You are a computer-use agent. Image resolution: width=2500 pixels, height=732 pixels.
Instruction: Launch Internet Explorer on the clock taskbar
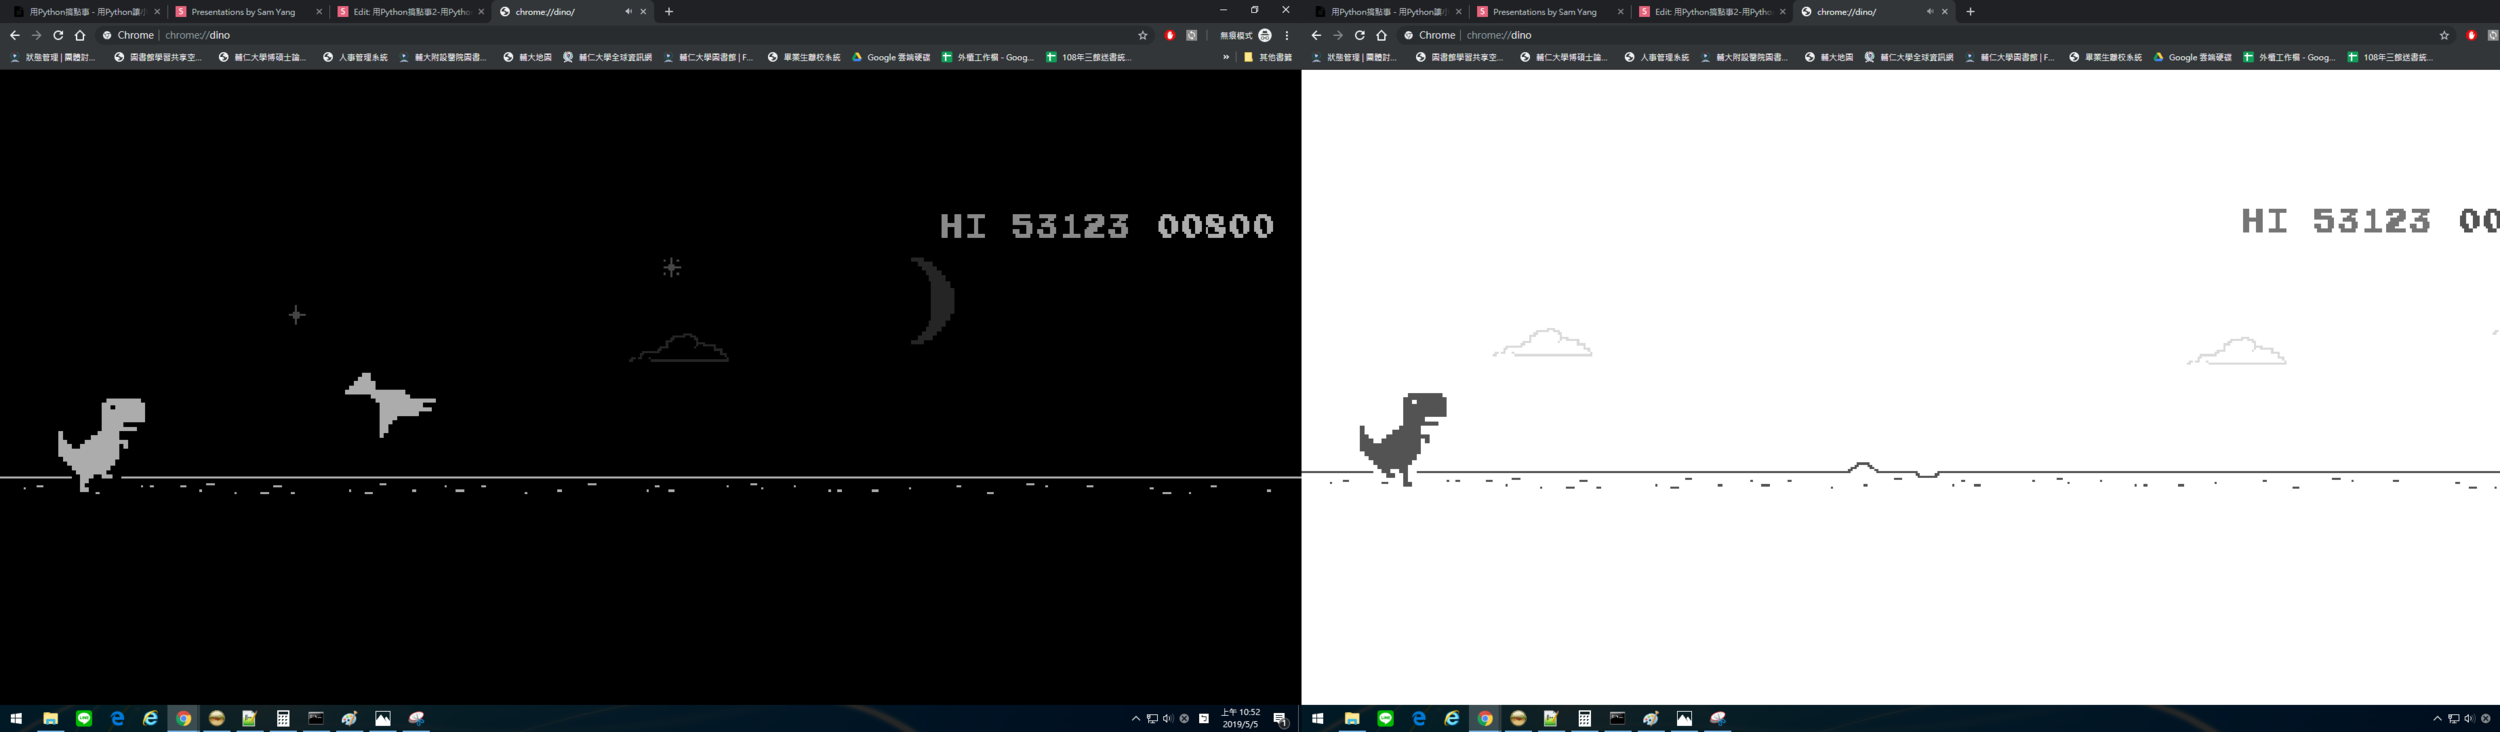(150, 718)
